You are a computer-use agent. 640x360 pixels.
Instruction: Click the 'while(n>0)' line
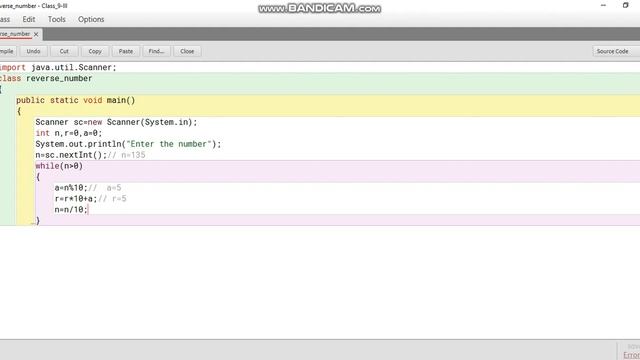[59, 166]
